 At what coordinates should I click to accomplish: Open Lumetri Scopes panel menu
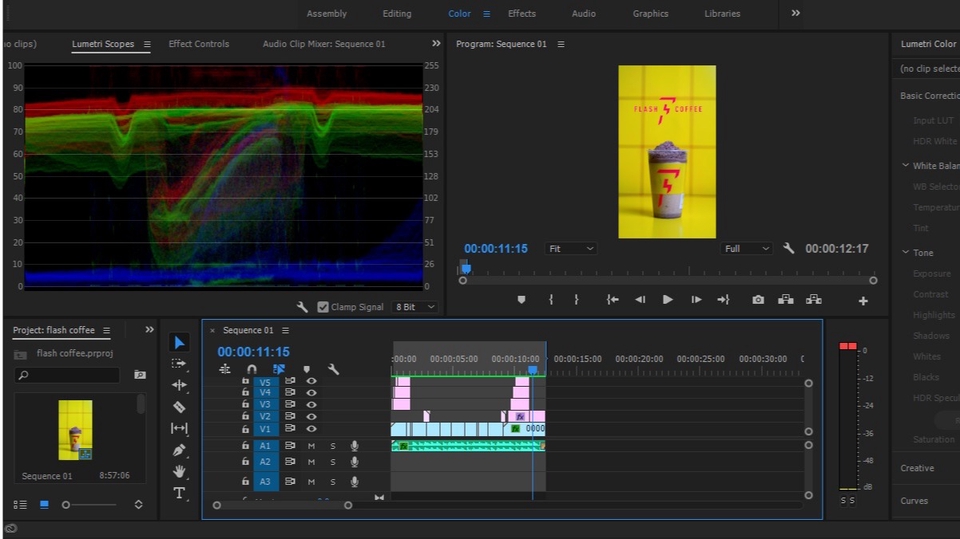click(147, 44)
